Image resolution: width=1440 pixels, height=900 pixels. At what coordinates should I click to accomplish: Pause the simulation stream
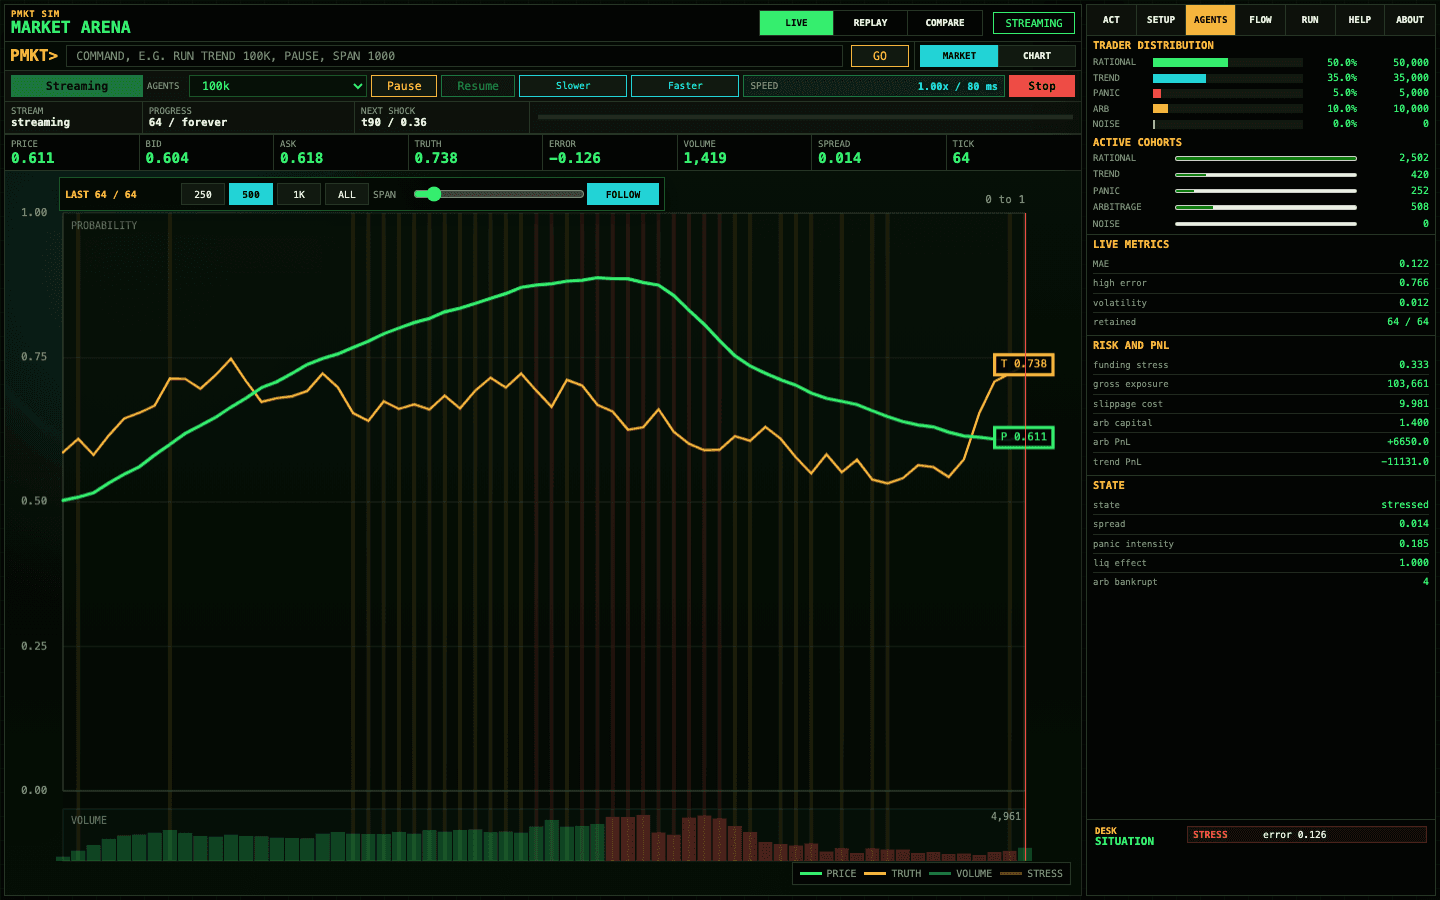click(404, 86)
